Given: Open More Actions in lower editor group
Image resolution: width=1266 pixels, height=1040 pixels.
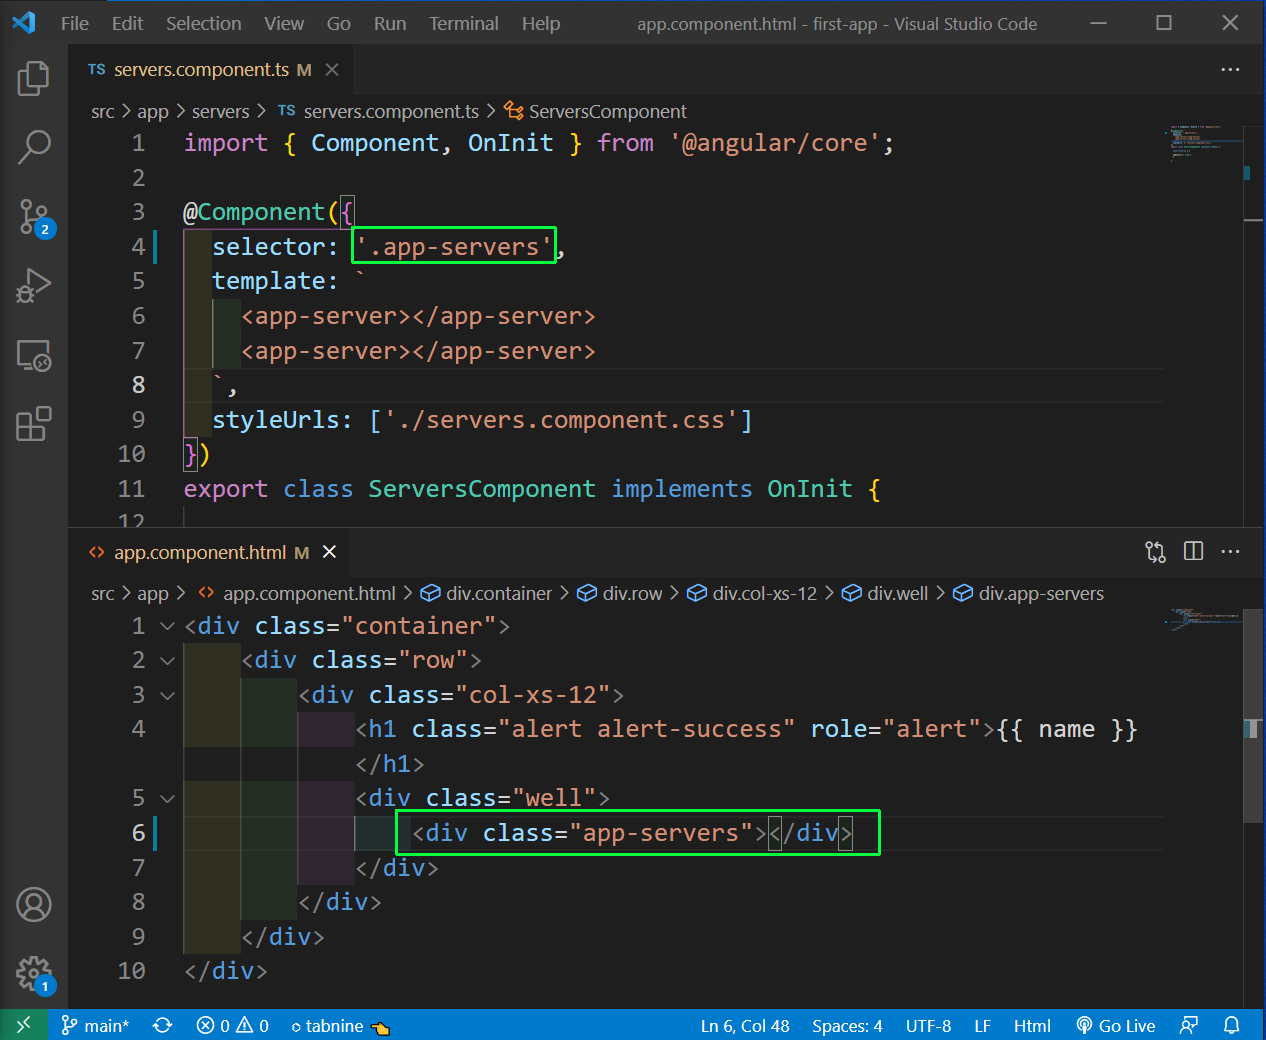Looking at the screenshot, I should (1230, 552).
